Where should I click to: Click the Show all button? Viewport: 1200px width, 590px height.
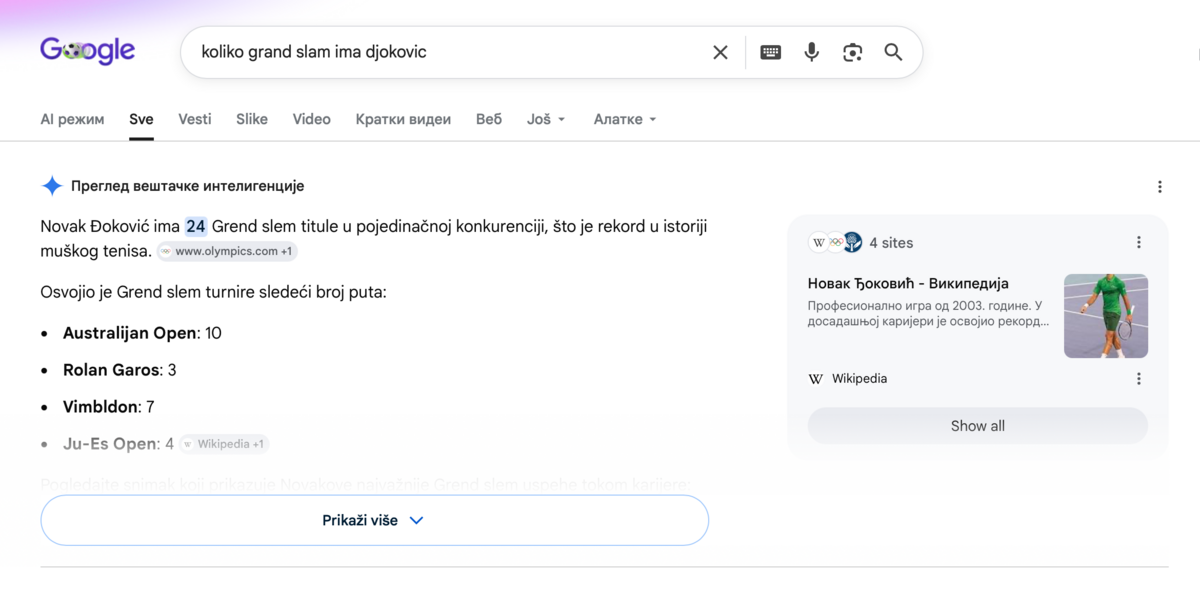[977, 426]
